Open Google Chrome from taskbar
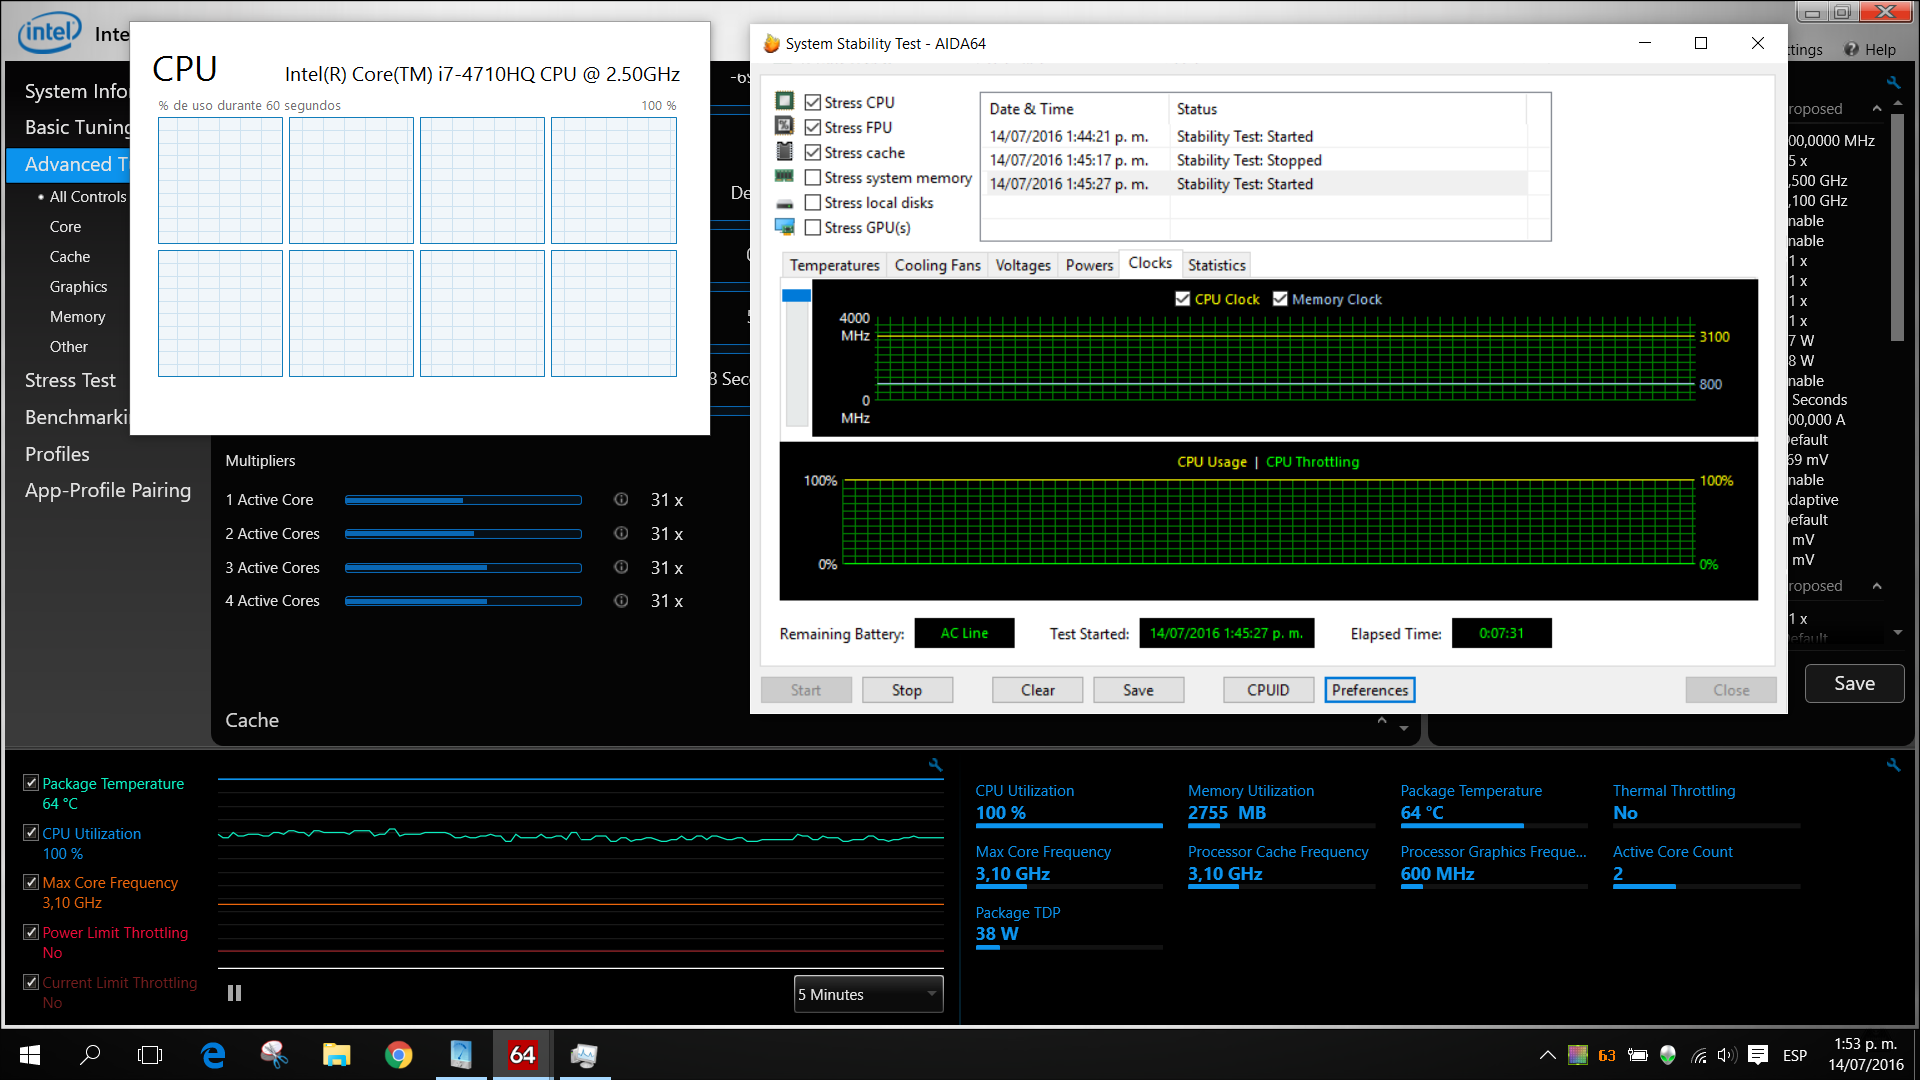The width and height of the screenshot is (1920, 1080). tap(398, 1055)
